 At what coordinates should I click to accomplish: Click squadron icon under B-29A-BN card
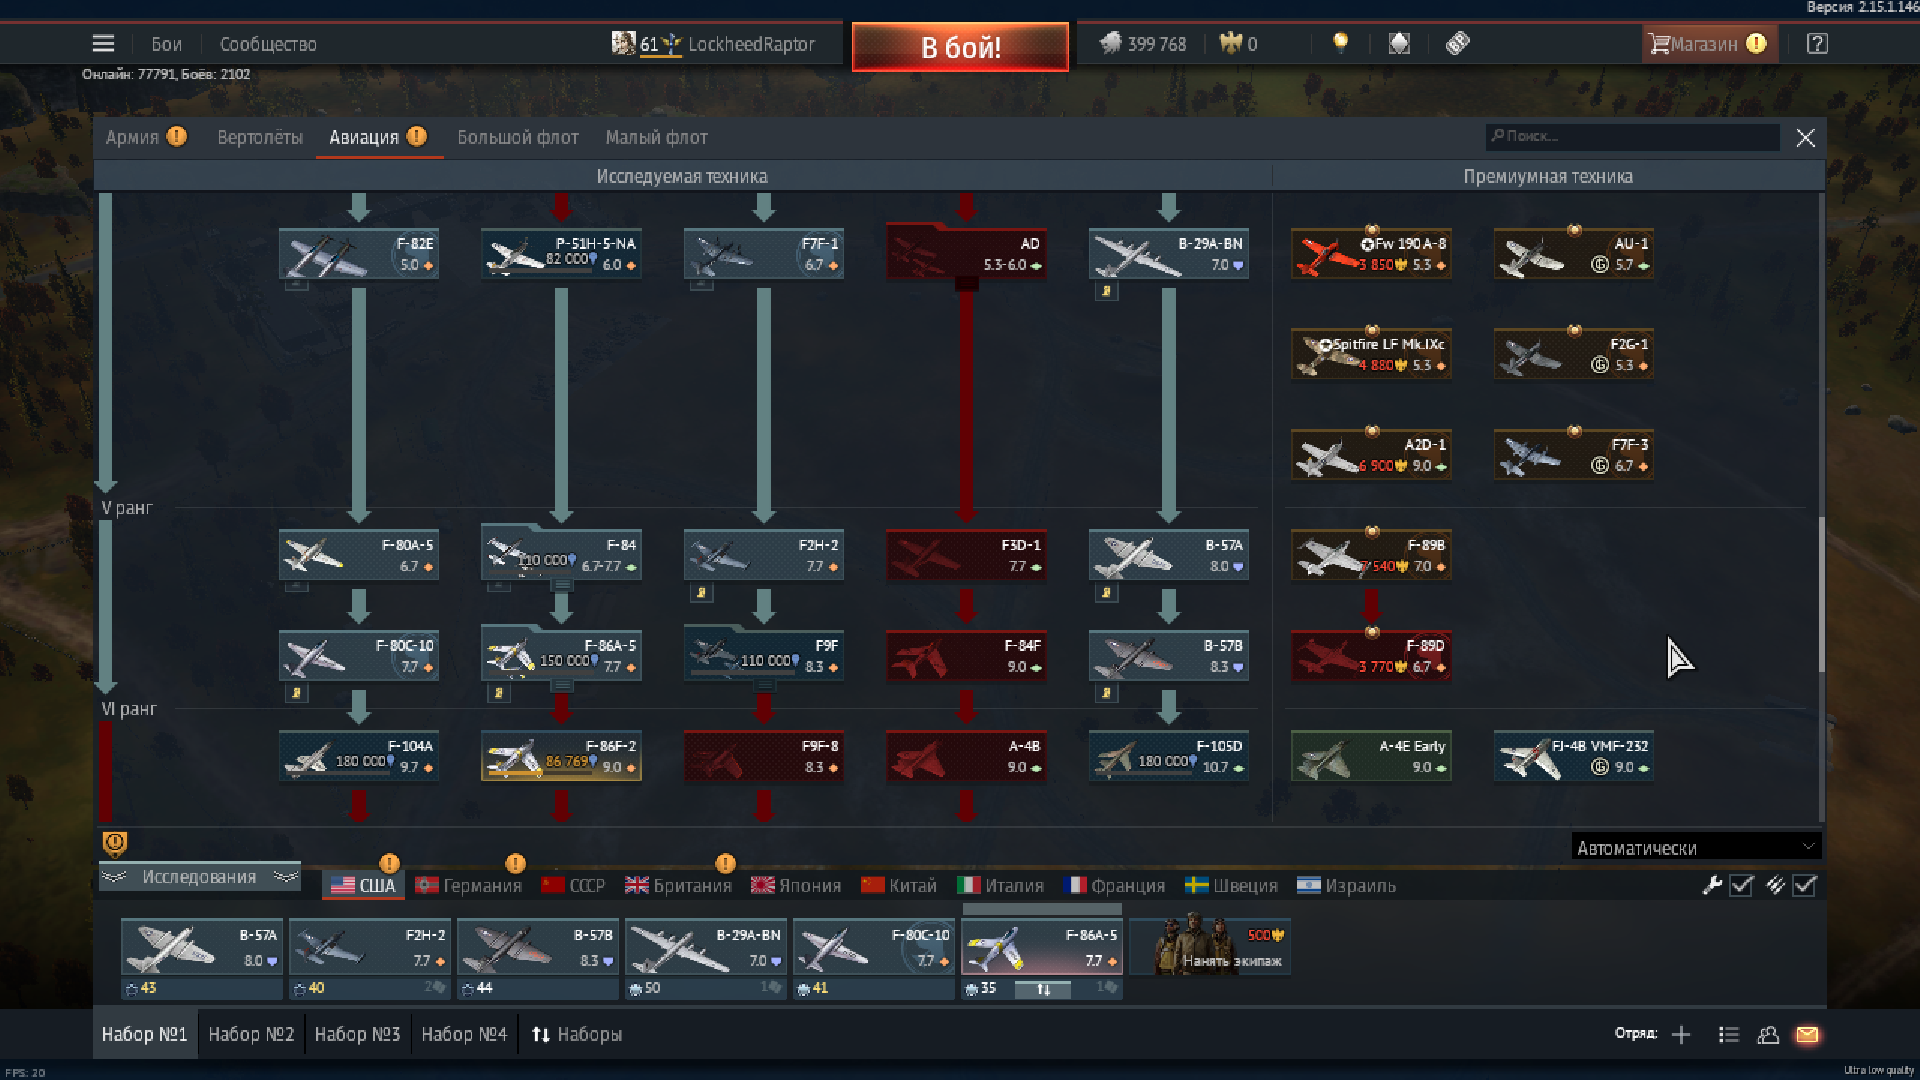(1106, 292)
